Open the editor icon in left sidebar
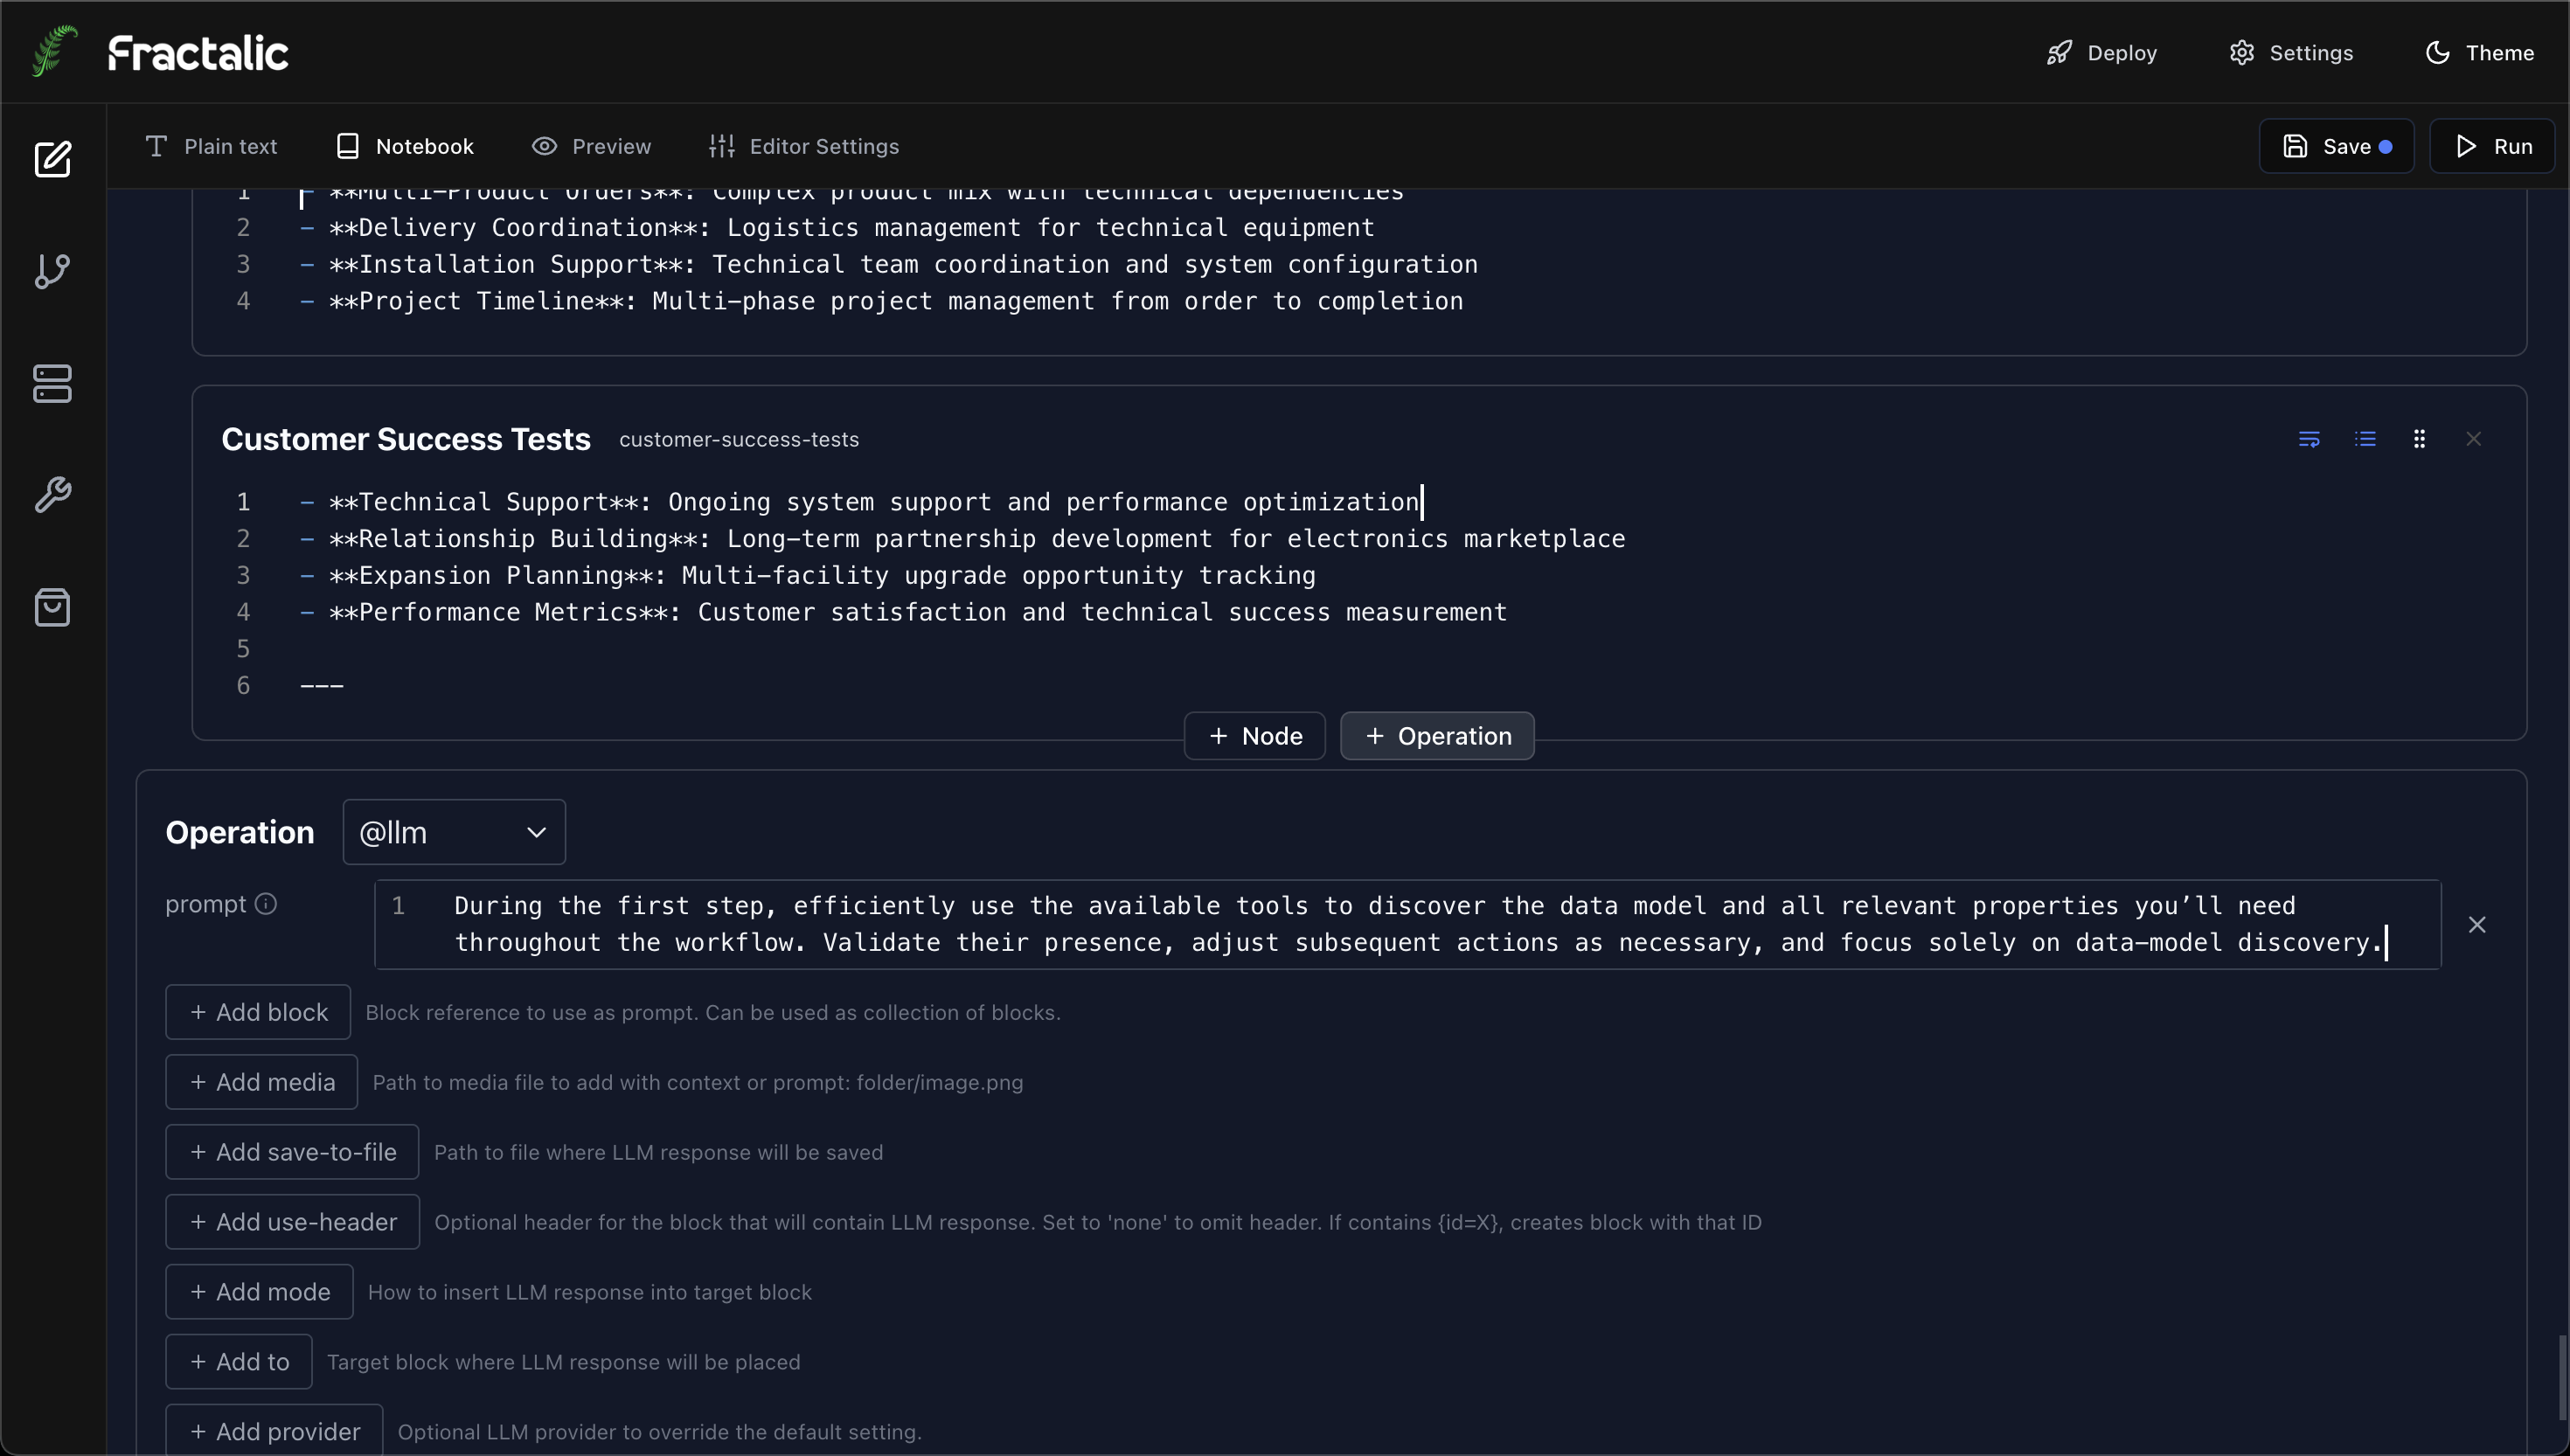The width and height of the screenshot is (2570, 1456). coord(53,159)
